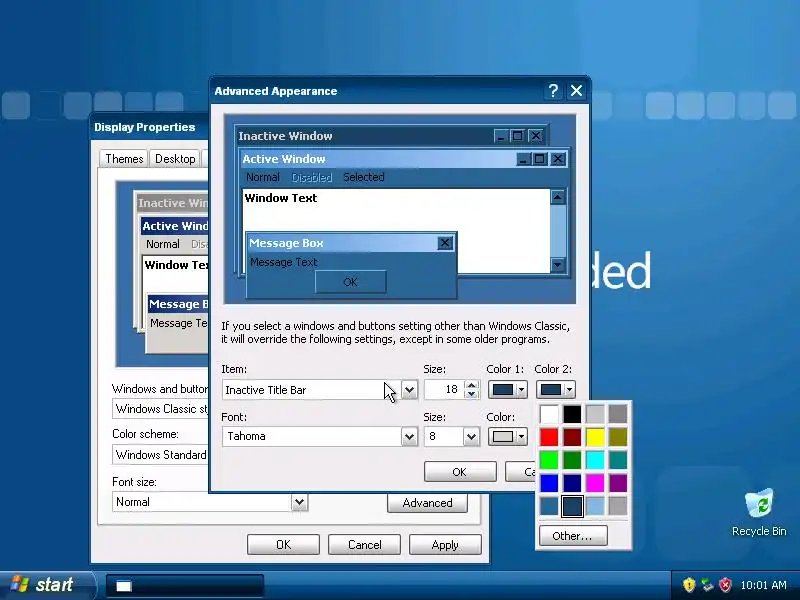Click the Advanced button in Display Properties
Screen dimensions: 800x600
pos(428,503)
